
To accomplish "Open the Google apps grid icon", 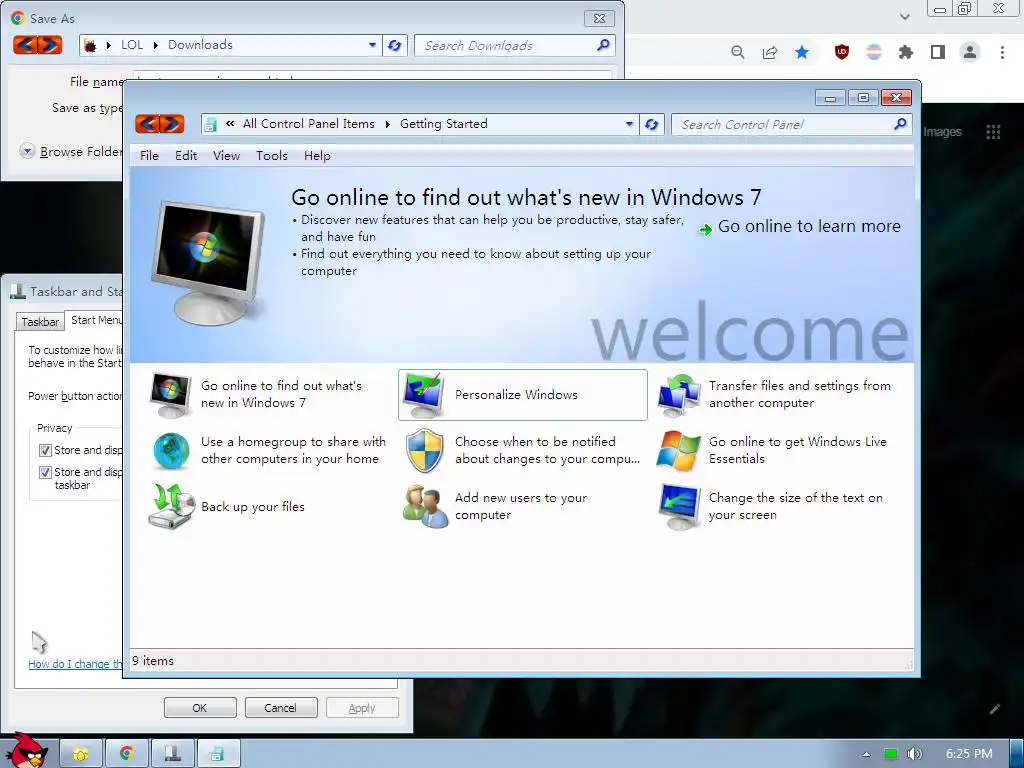I will tap(993, 132).
